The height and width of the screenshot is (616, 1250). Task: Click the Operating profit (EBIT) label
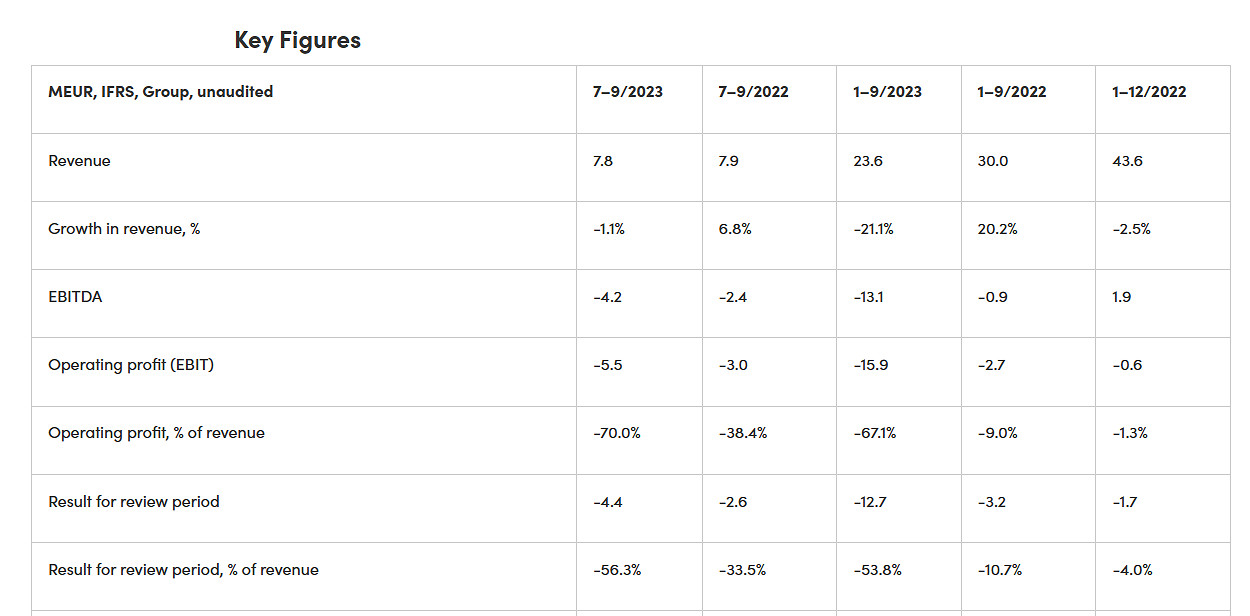pos(131,365)
